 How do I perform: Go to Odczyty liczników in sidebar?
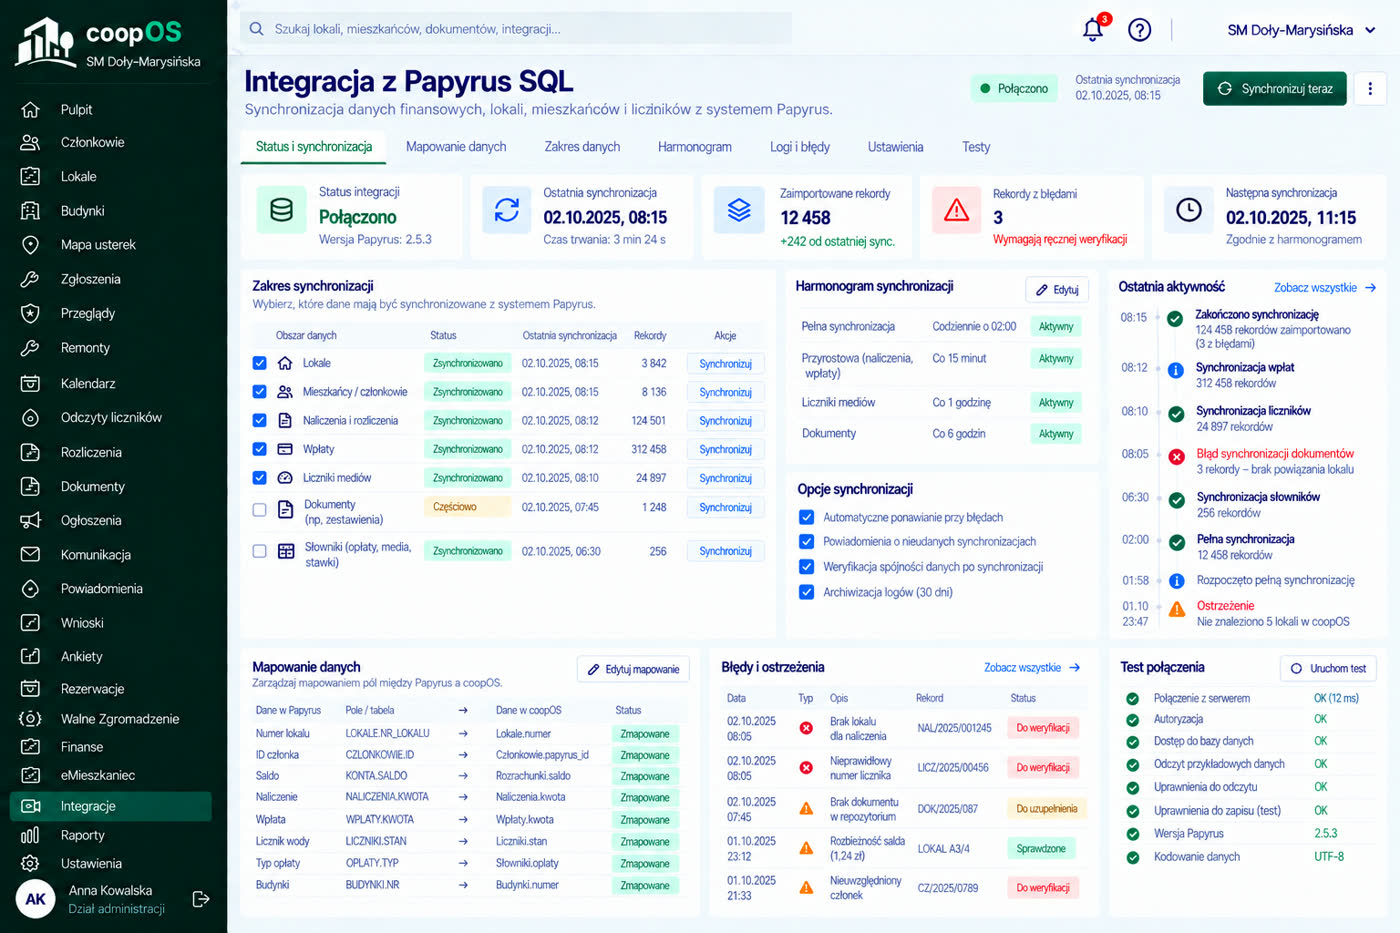[110, 418]
